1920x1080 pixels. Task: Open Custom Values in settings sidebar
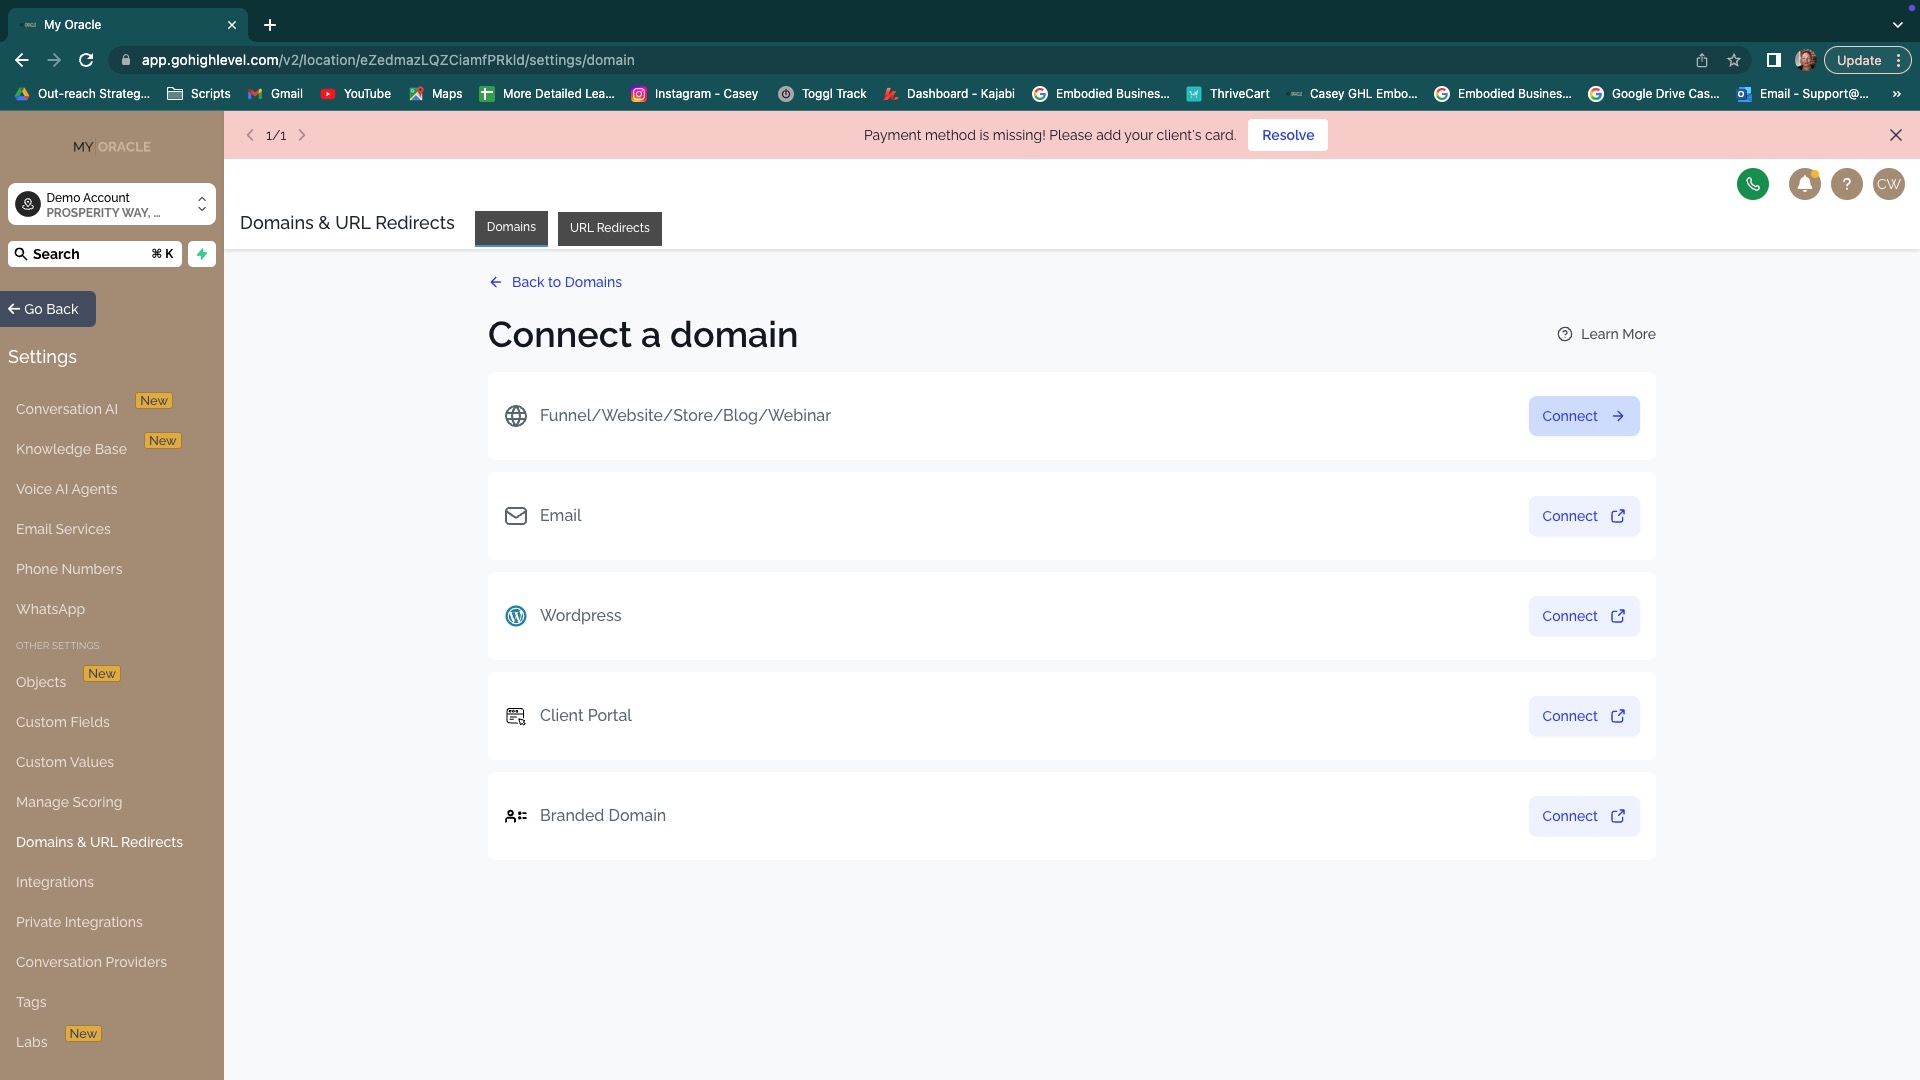coord(65,762)
